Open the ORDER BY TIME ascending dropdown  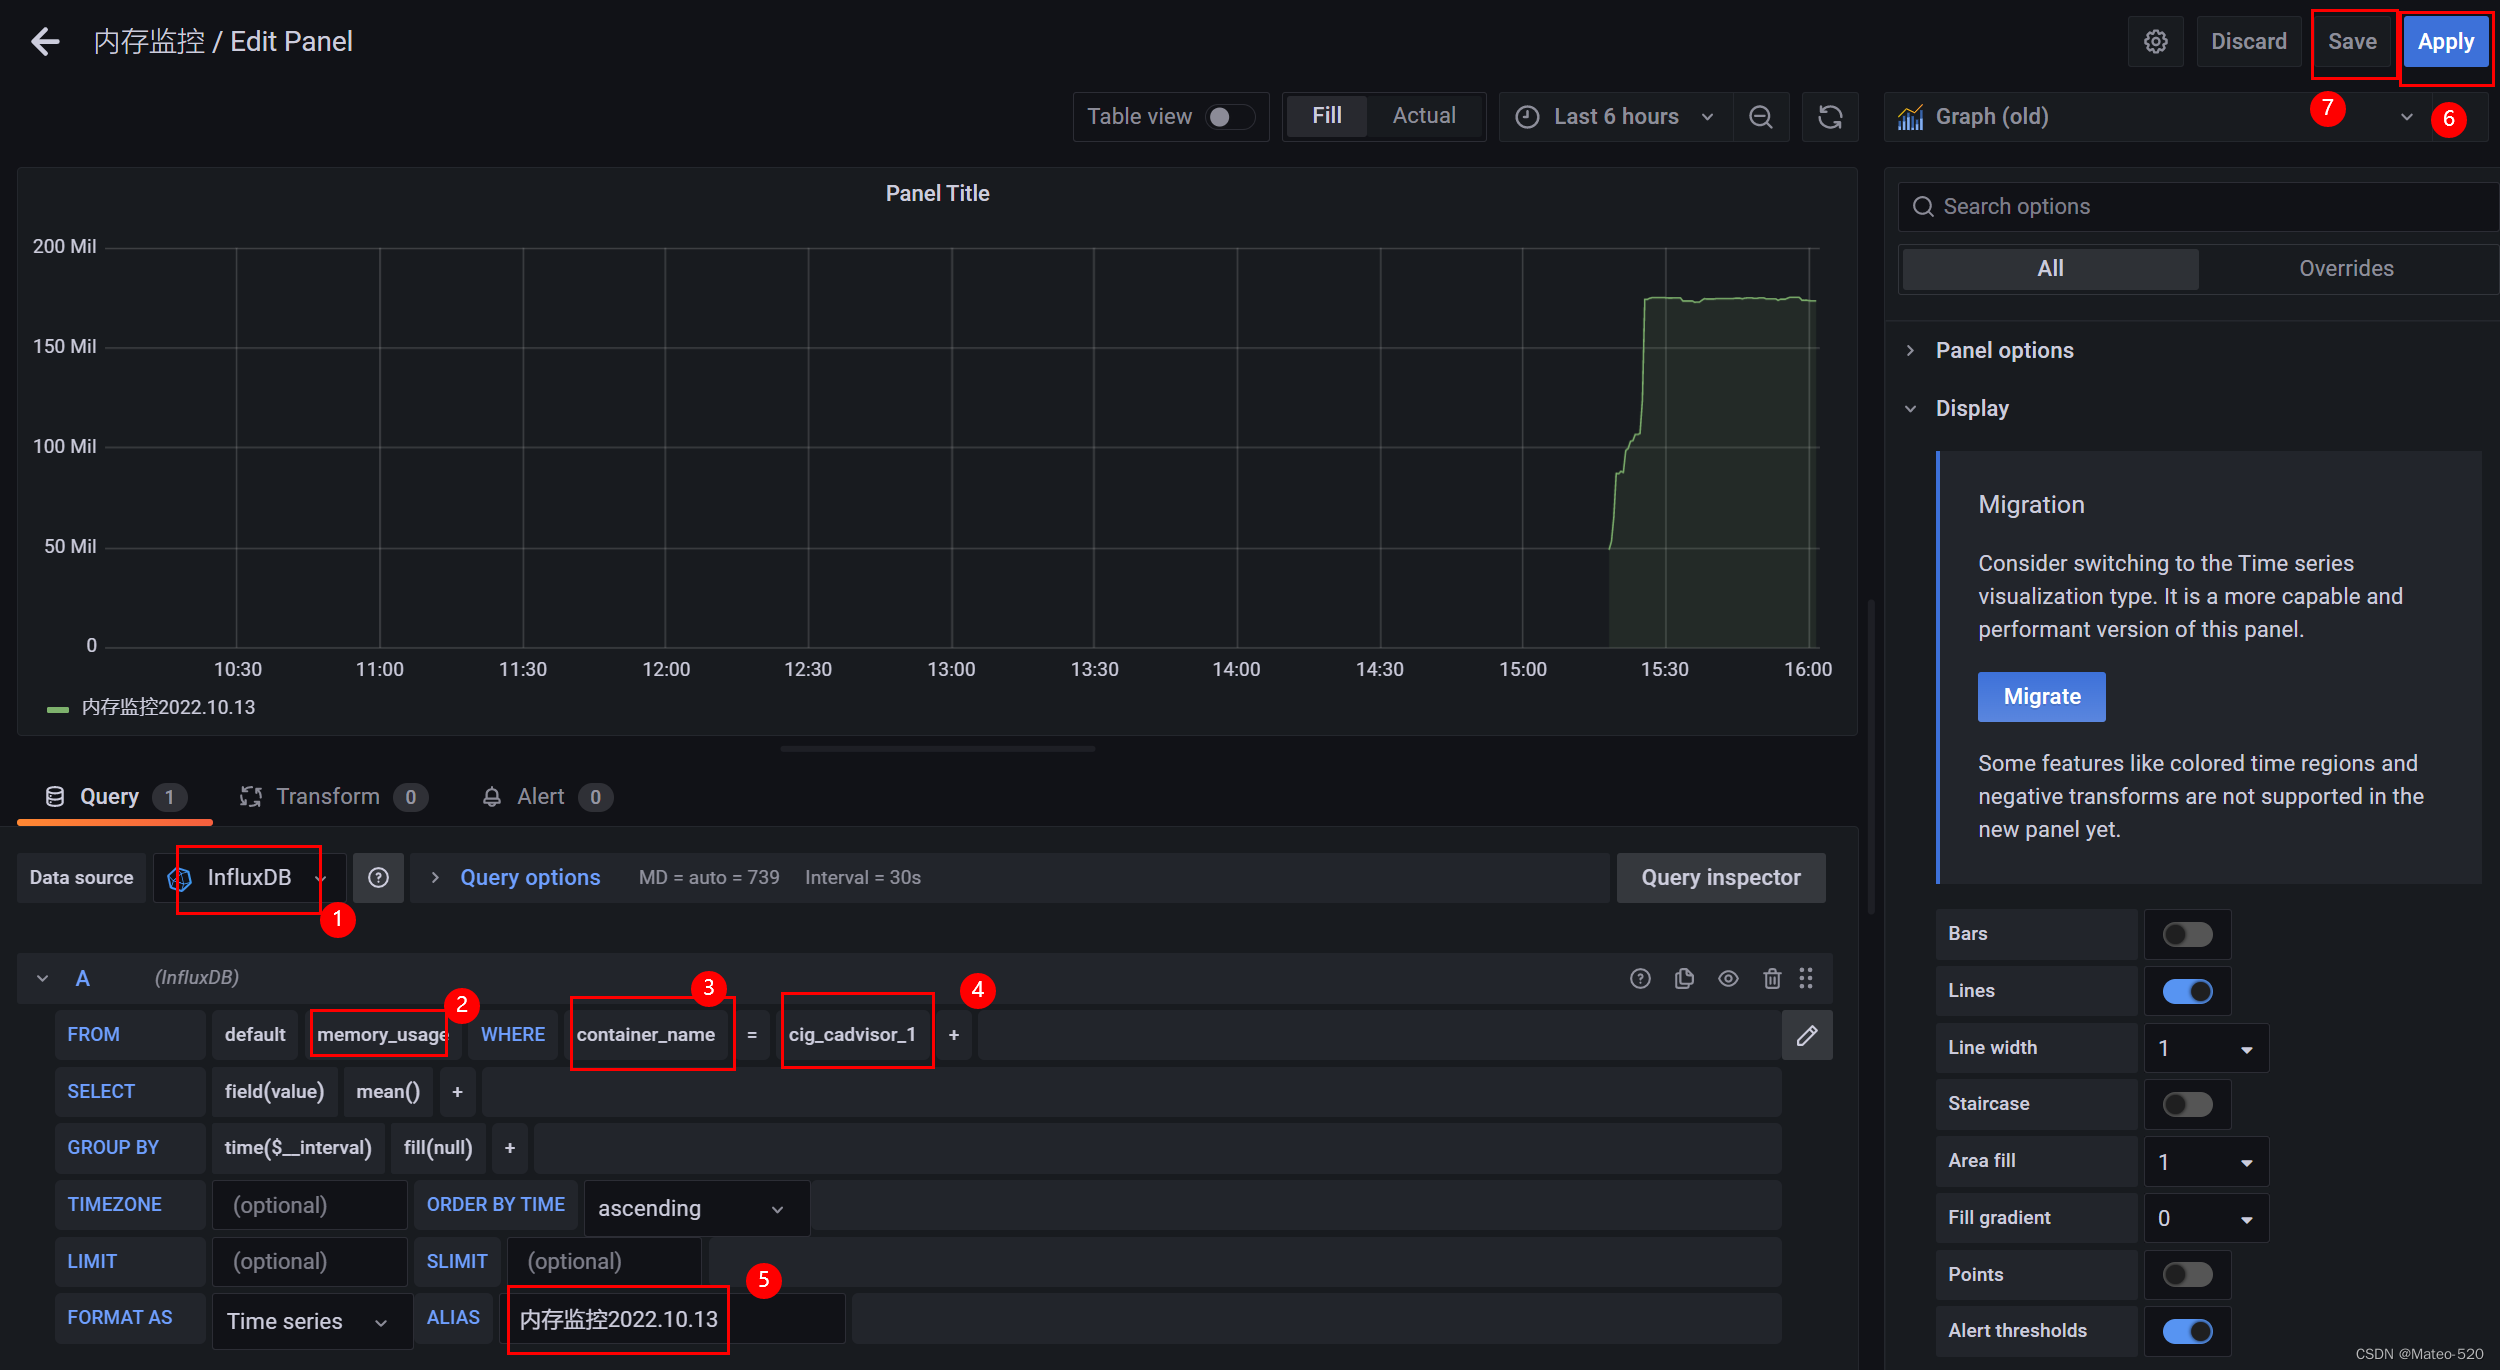click(x=695, y=1208)
